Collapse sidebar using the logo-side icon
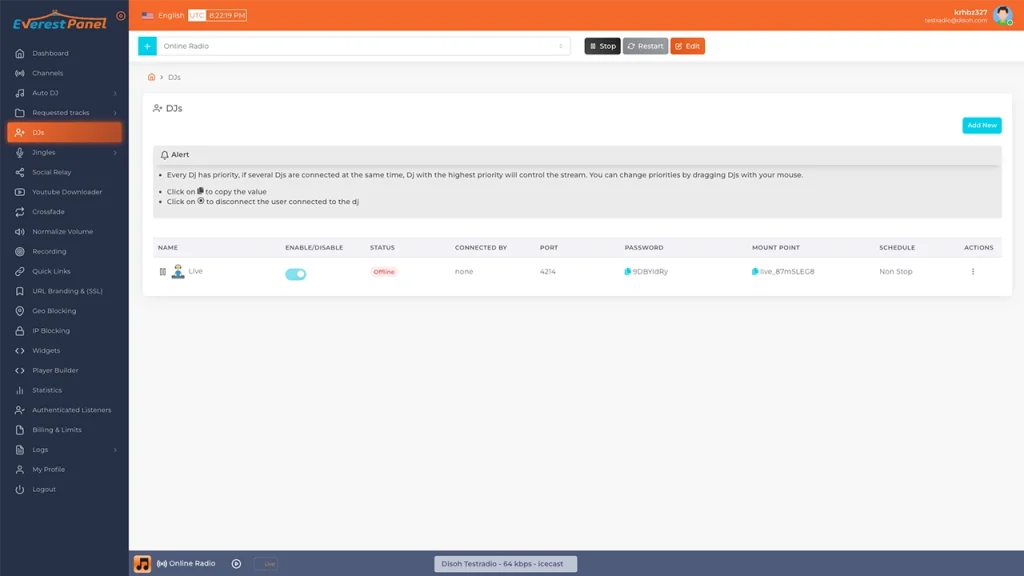This screenshot has width=1024, height=576. (121, 16)
